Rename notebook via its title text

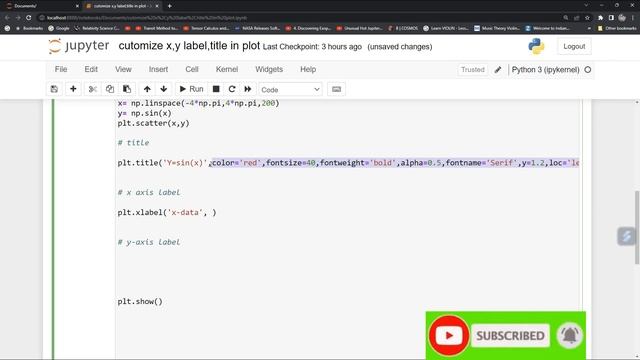189,46
